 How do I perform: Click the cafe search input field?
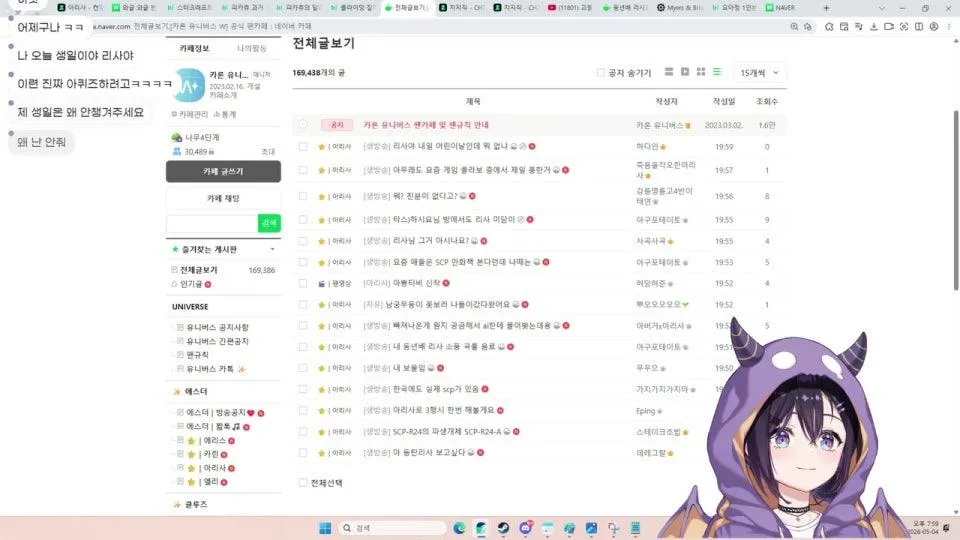(212, 223)
